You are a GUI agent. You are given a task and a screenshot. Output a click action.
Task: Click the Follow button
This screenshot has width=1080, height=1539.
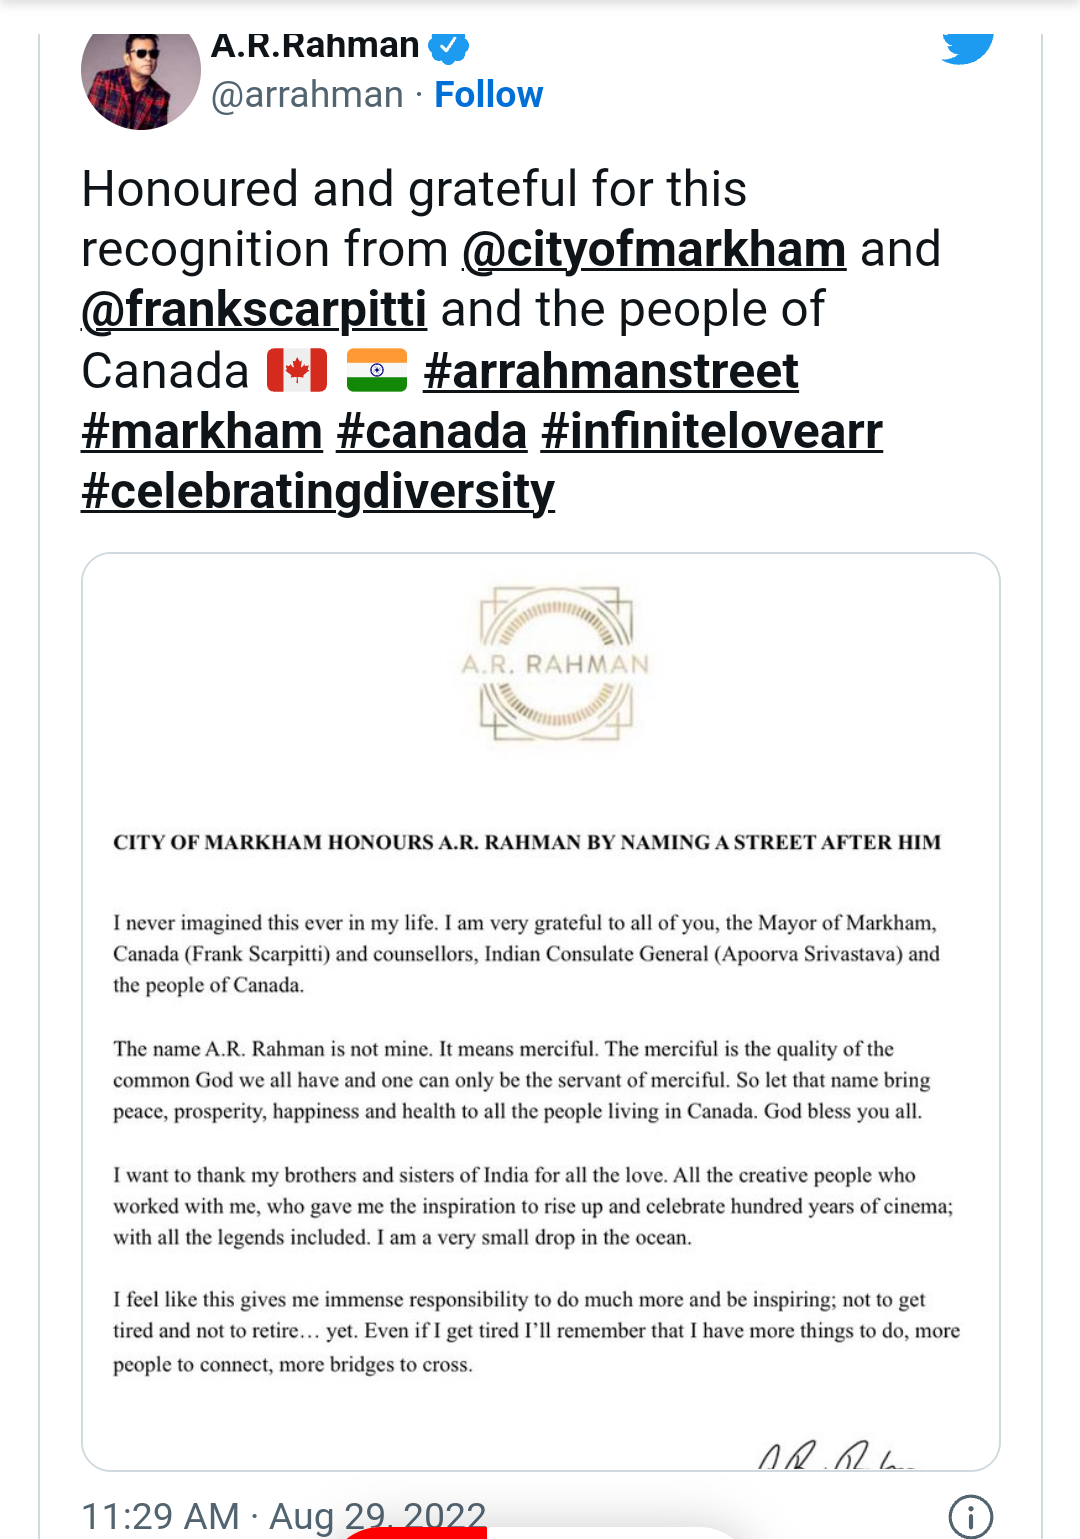[488, 95]
